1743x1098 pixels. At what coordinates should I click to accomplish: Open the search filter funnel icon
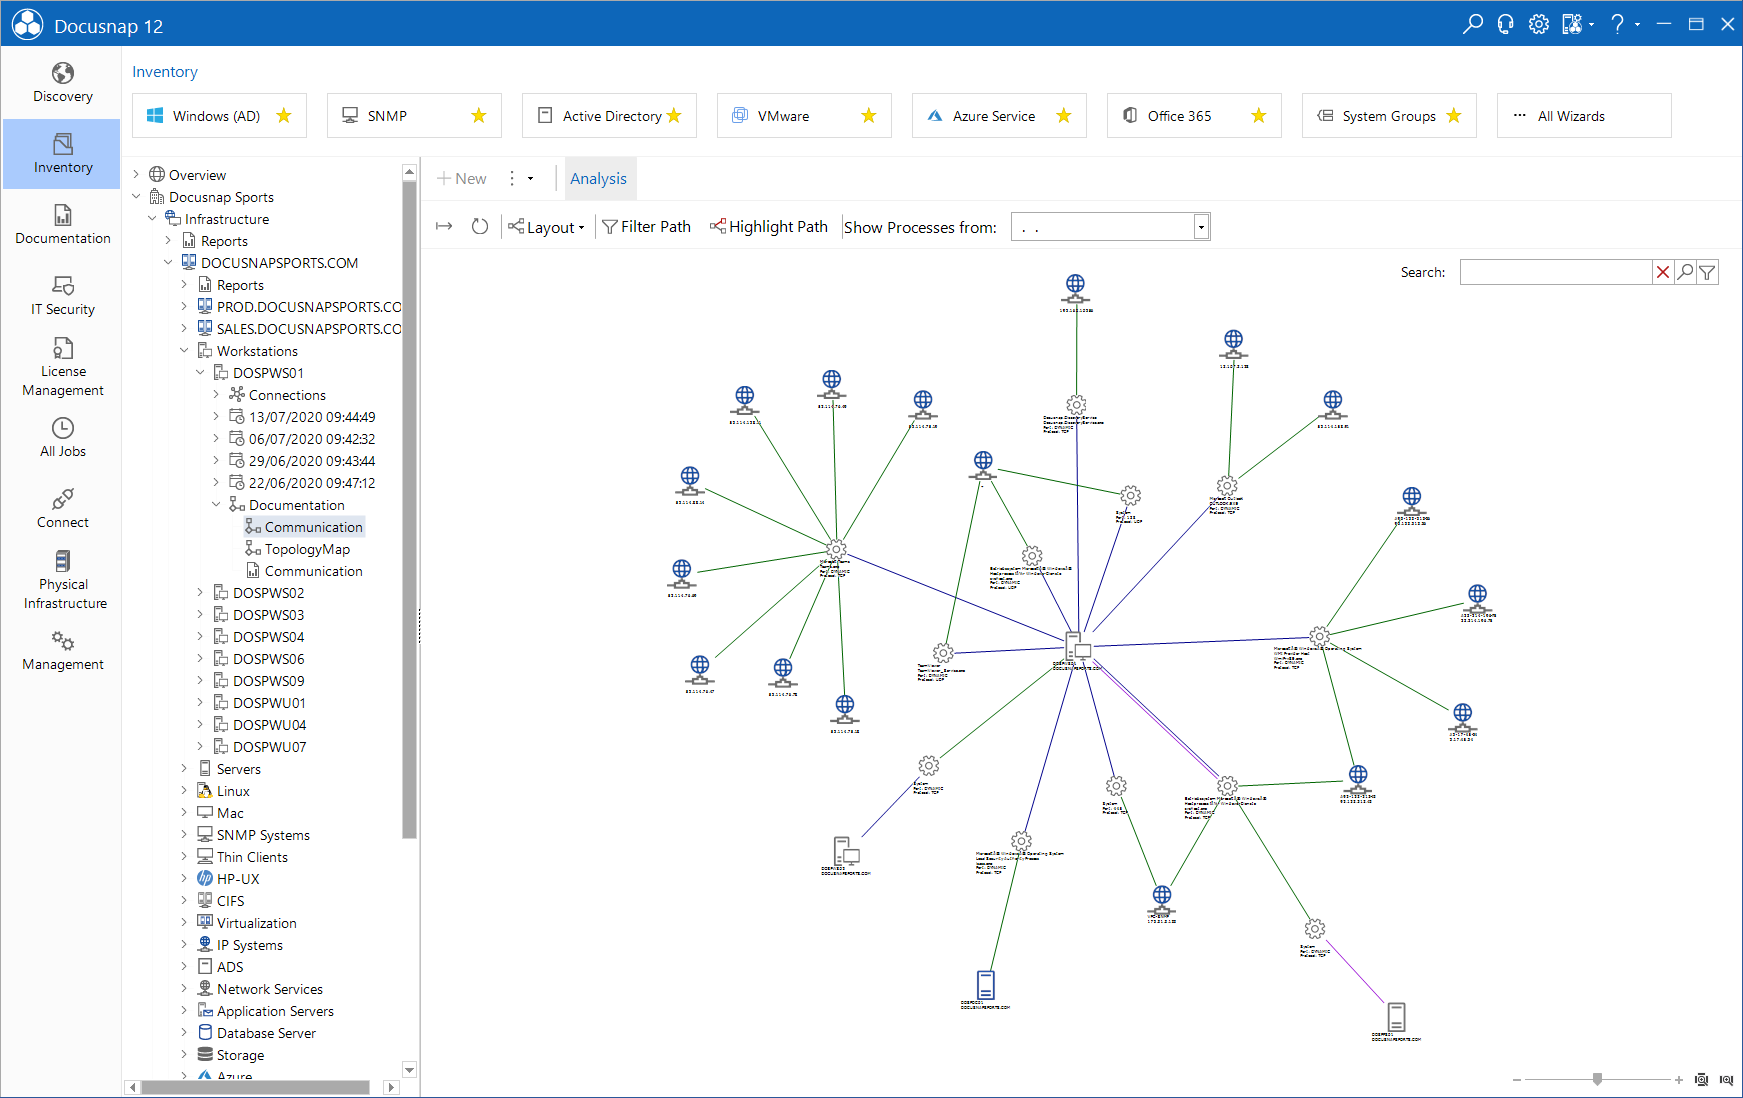1708,272
